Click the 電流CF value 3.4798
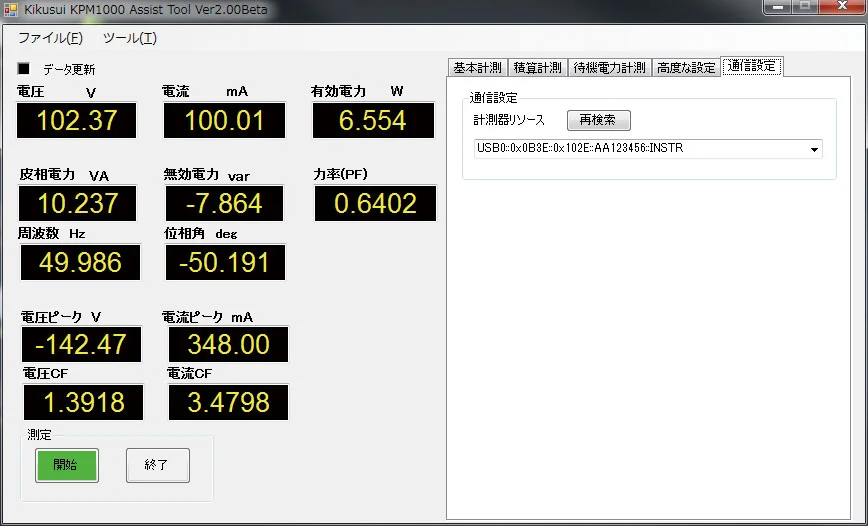Viewport: 868px width, 526px height. [x=228, y=402]
